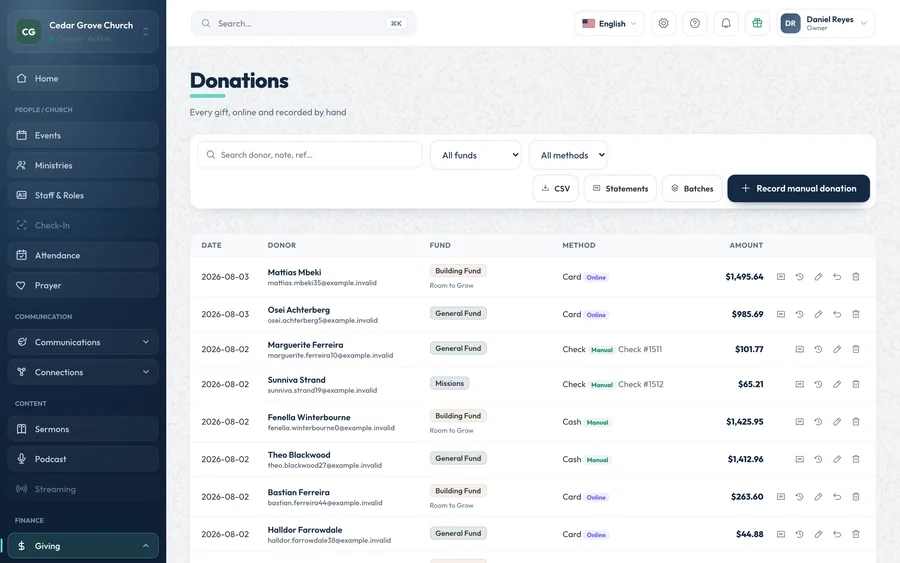Screen dimensions: 900x563
Task: Open receipt icon for Theo Blackwood donation
Action: click(800, 459)
